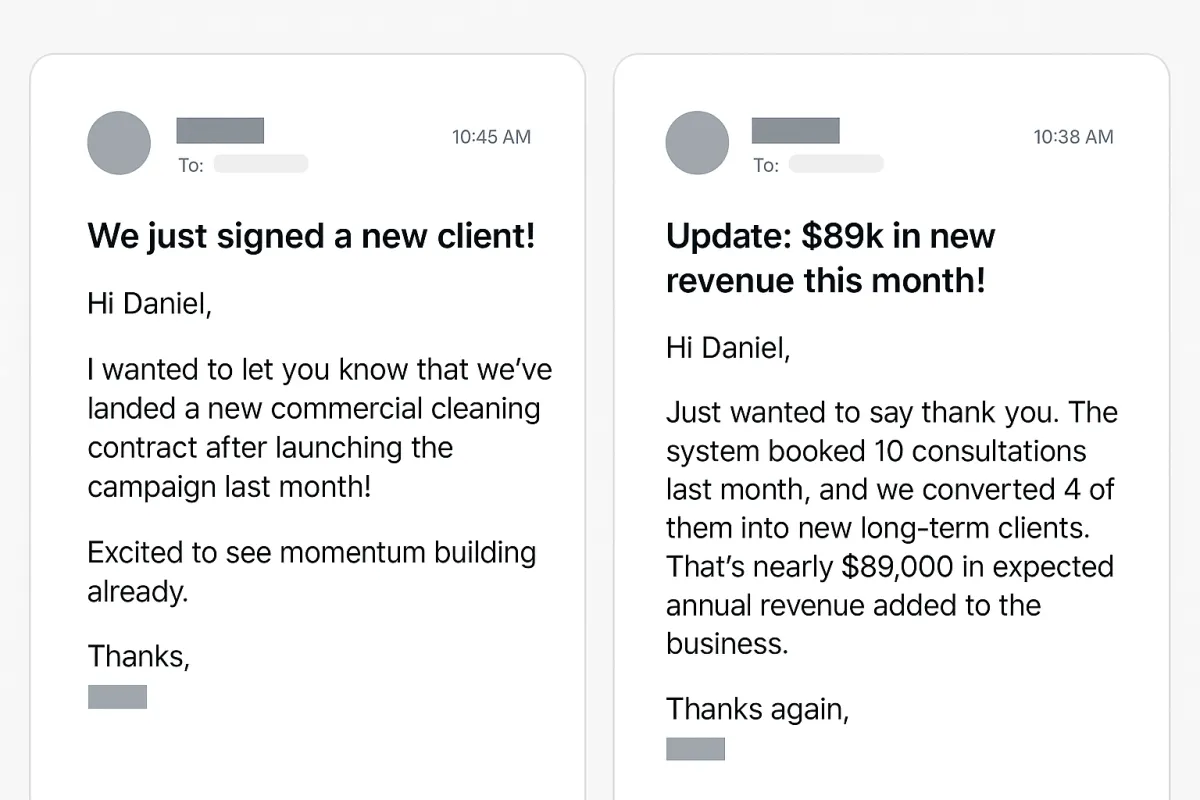Open the 'We just signed a new client!' subject
This screenshot has width=1200, height=800.
[x=312, y=236]
